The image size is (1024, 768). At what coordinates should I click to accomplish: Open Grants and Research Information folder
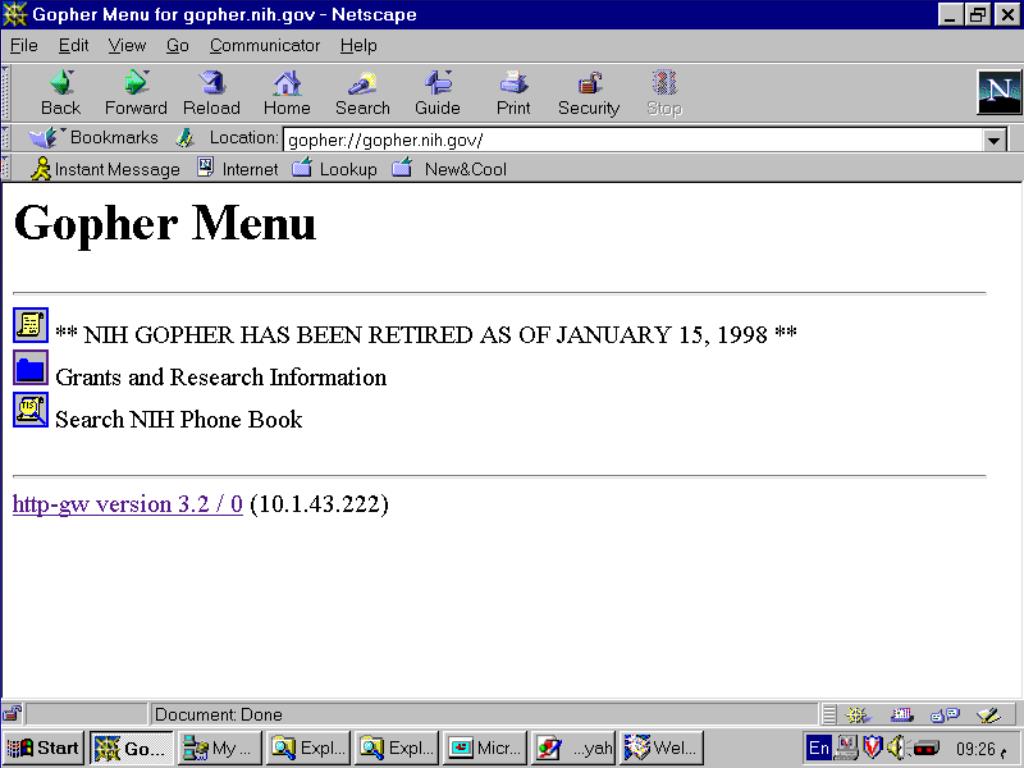220,377
